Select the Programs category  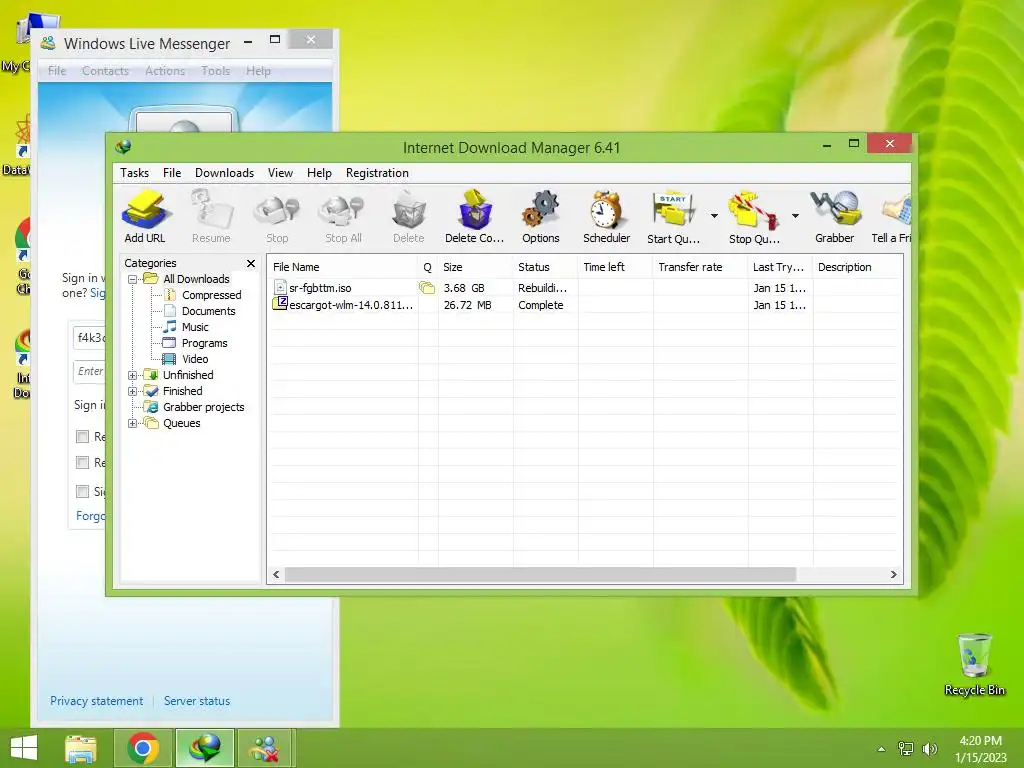tap(204, 343)
